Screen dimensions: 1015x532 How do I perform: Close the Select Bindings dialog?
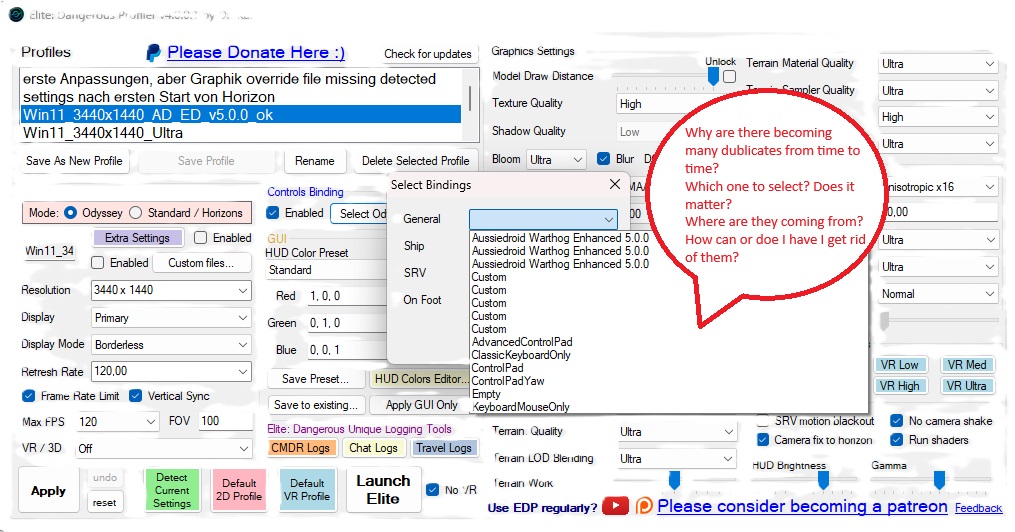click(615, 184)
